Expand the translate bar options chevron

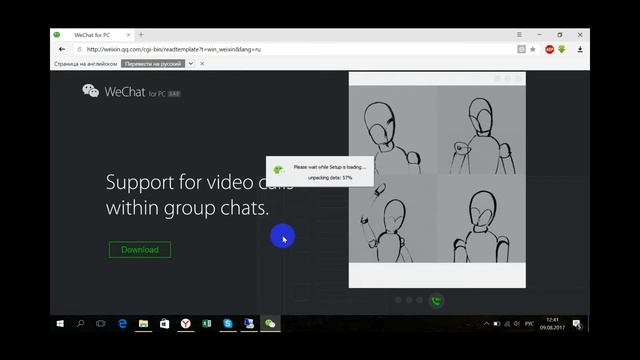click(x=191, y=64)
